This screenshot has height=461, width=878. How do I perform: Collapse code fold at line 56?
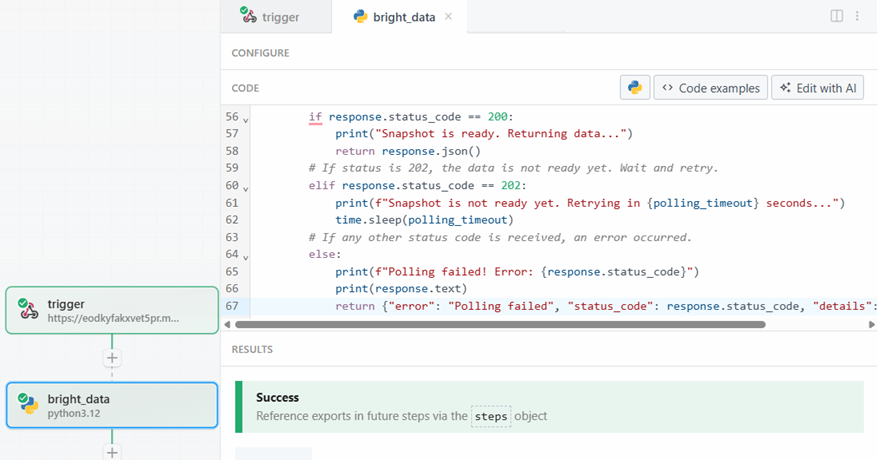[245, 120]
